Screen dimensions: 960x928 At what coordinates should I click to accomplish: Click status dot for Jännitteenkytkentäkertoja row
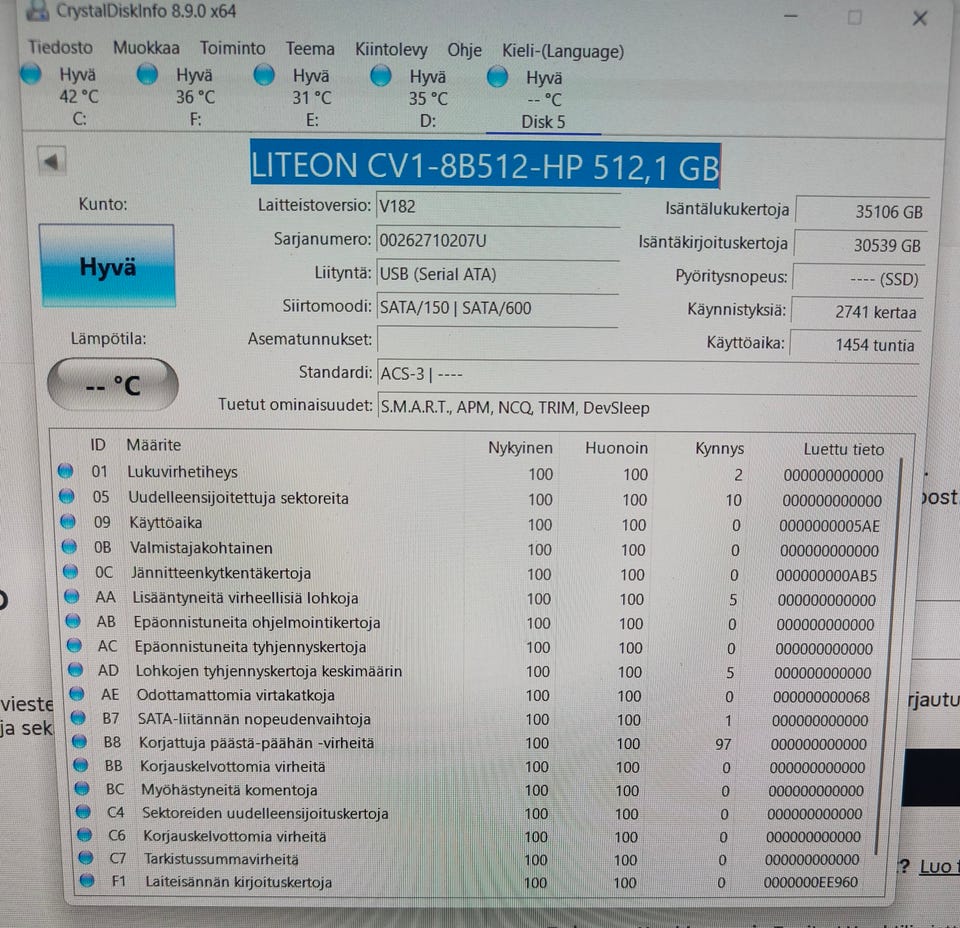coord(71,571)
